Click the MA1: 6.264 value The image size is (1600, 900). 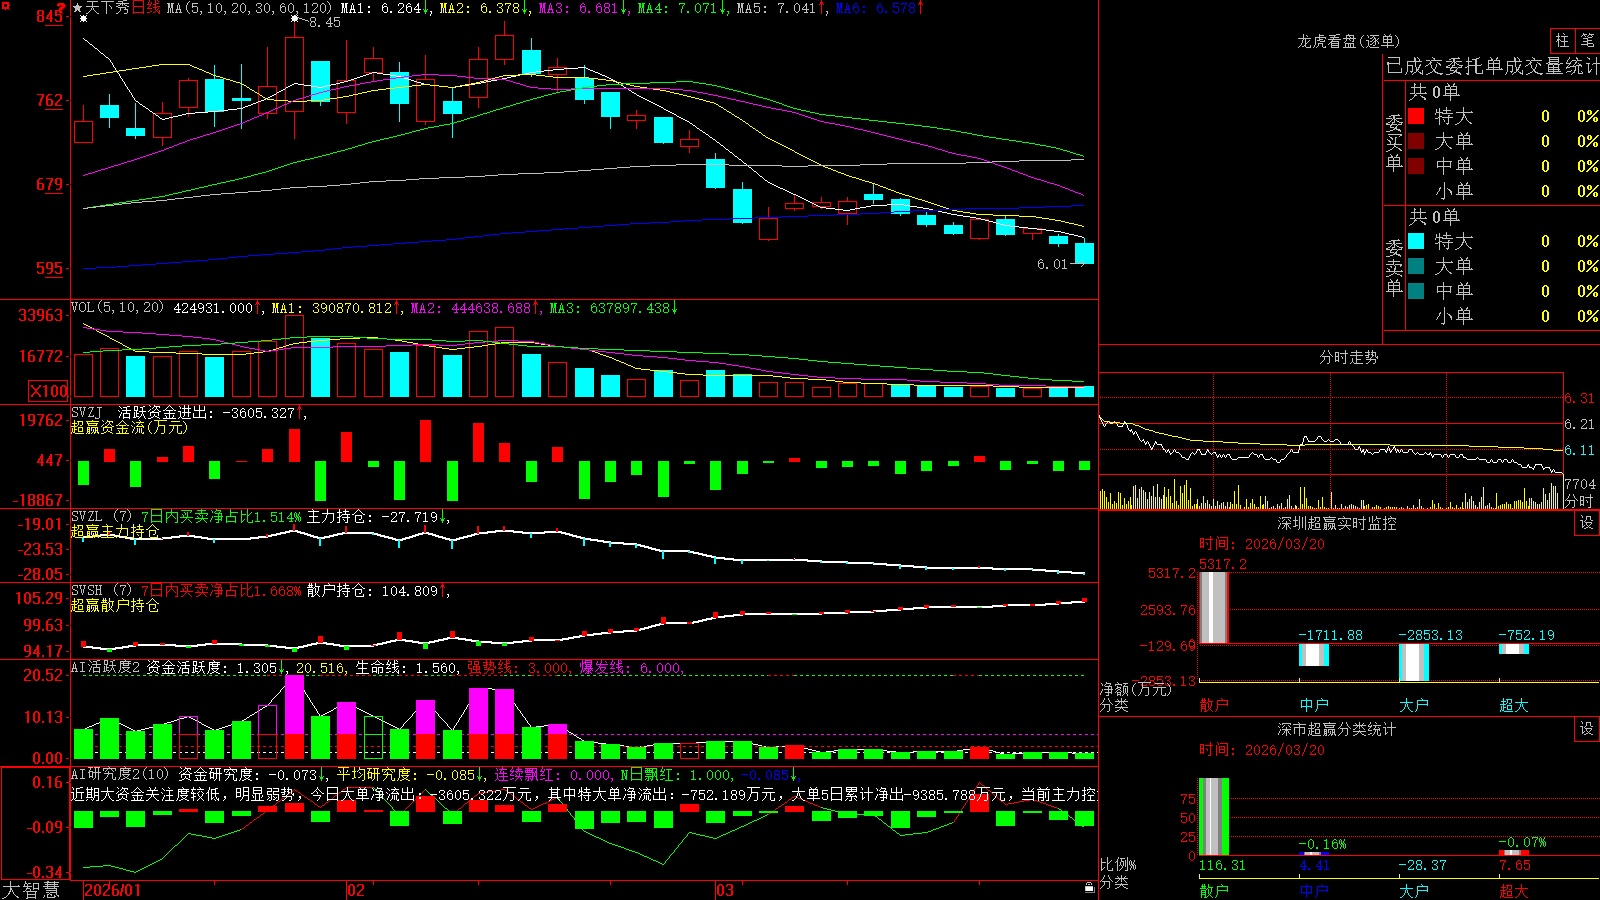(382, 8)
